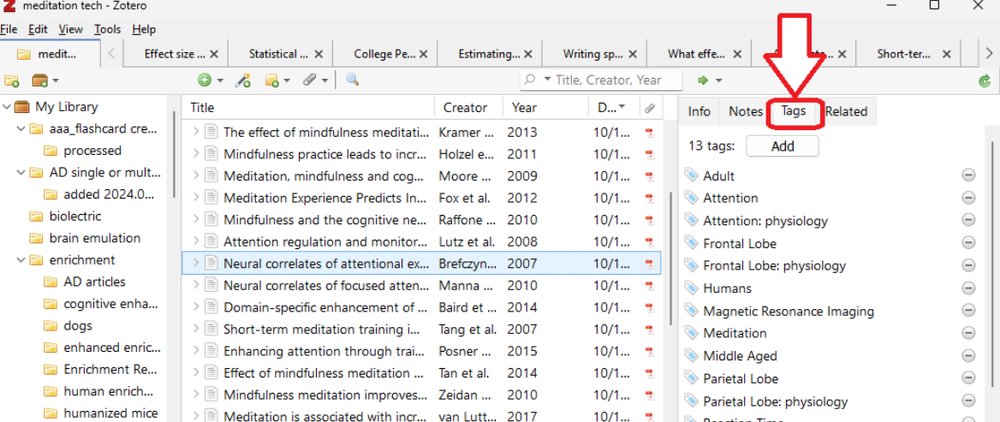Click the green New Item icon
The image size is (1000, 422).
pyautogui.click(x=205, y=80)
